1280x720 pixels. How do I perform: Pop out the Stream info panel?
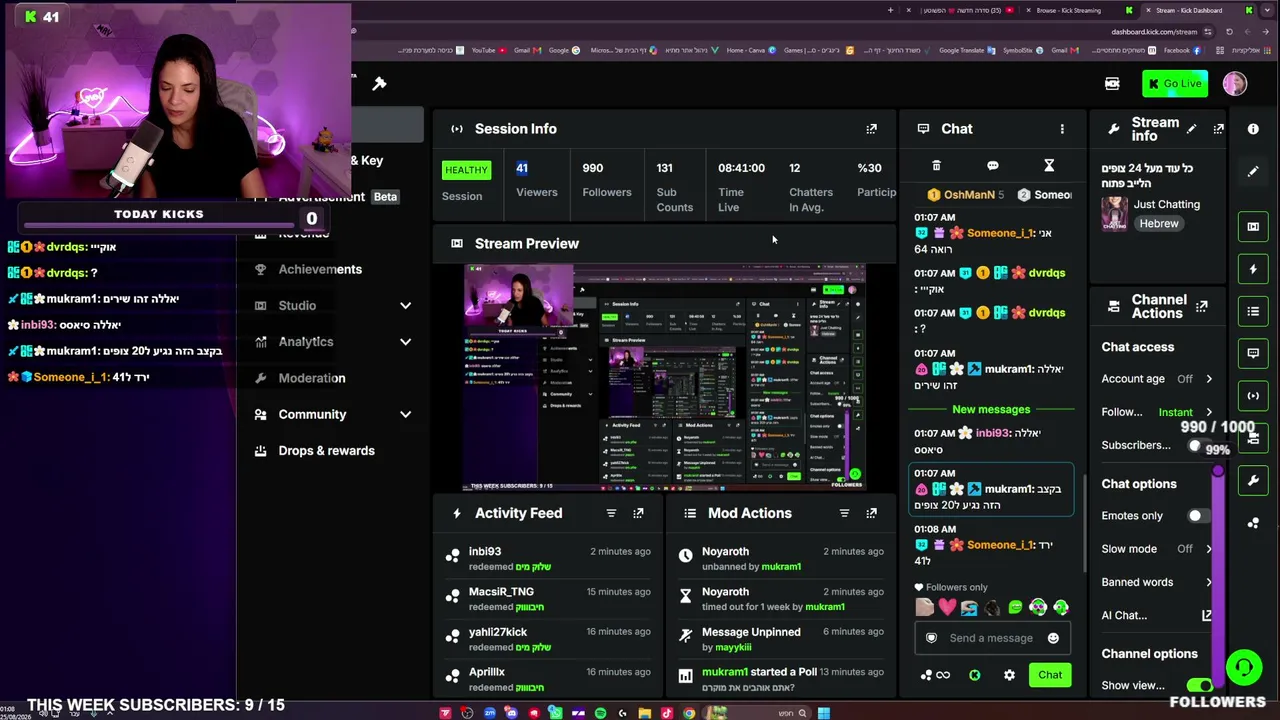click(x=1218, y=129)
